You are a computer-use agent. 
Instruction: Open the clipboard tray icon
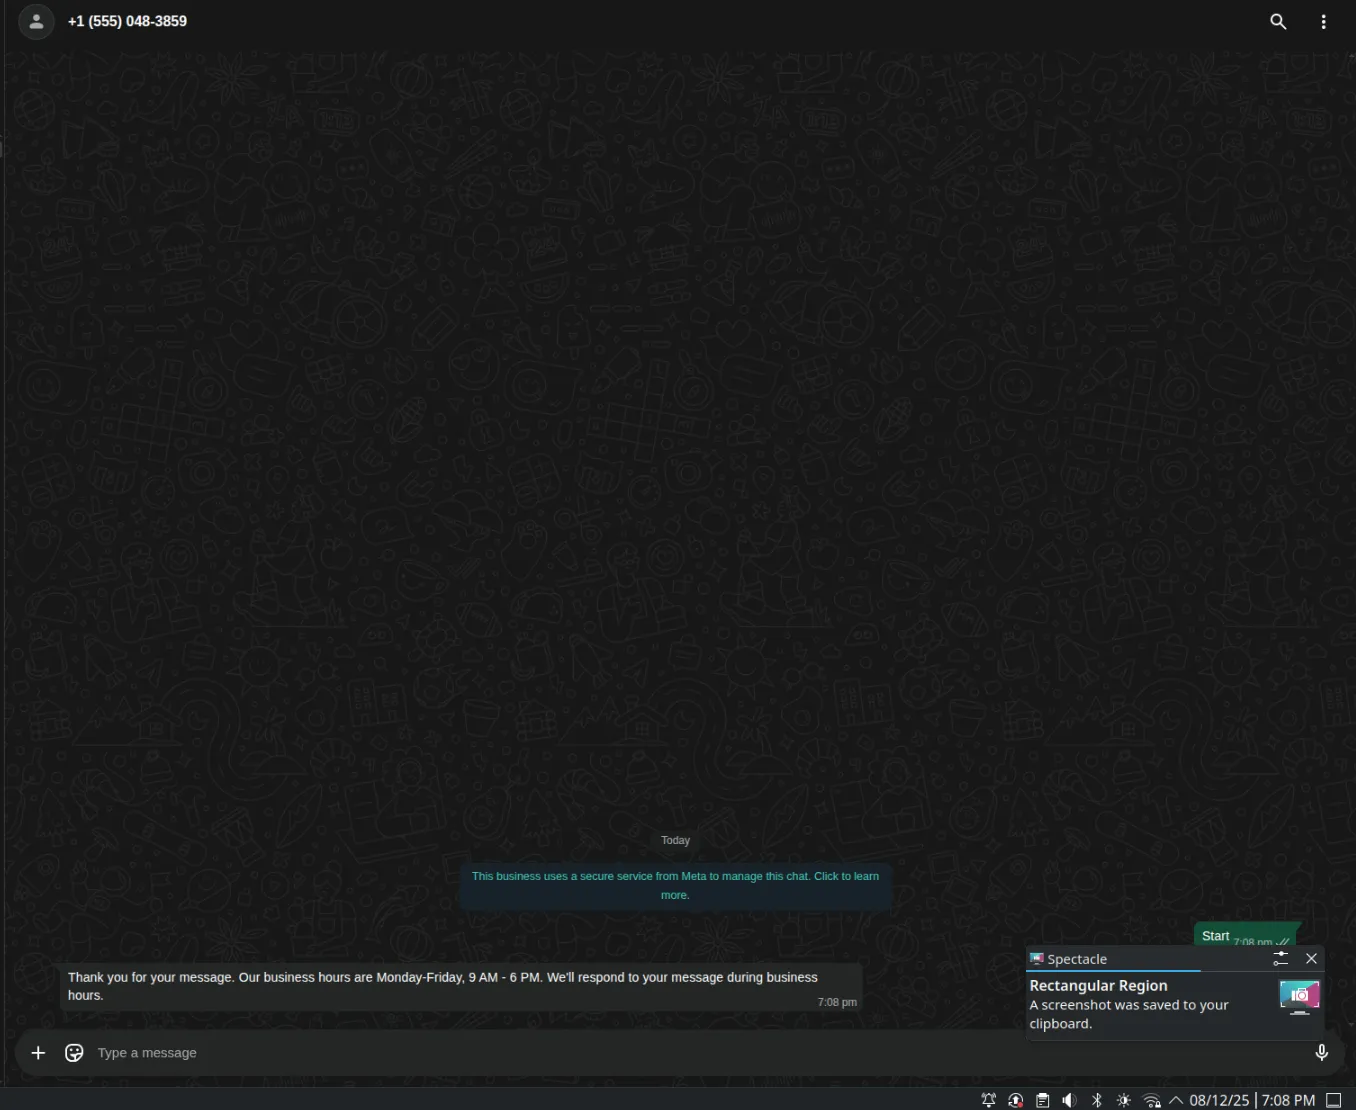[1042, 1100]
